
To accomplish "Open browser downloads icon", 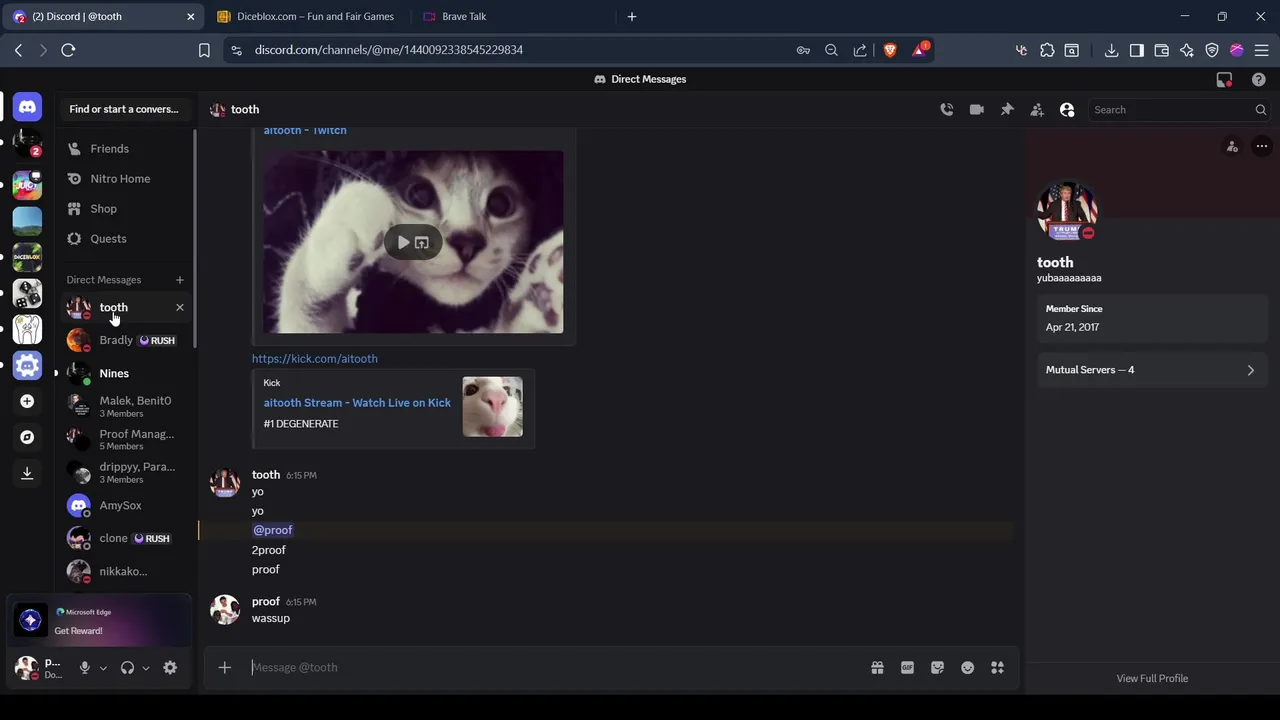I will coord(1111,50).
